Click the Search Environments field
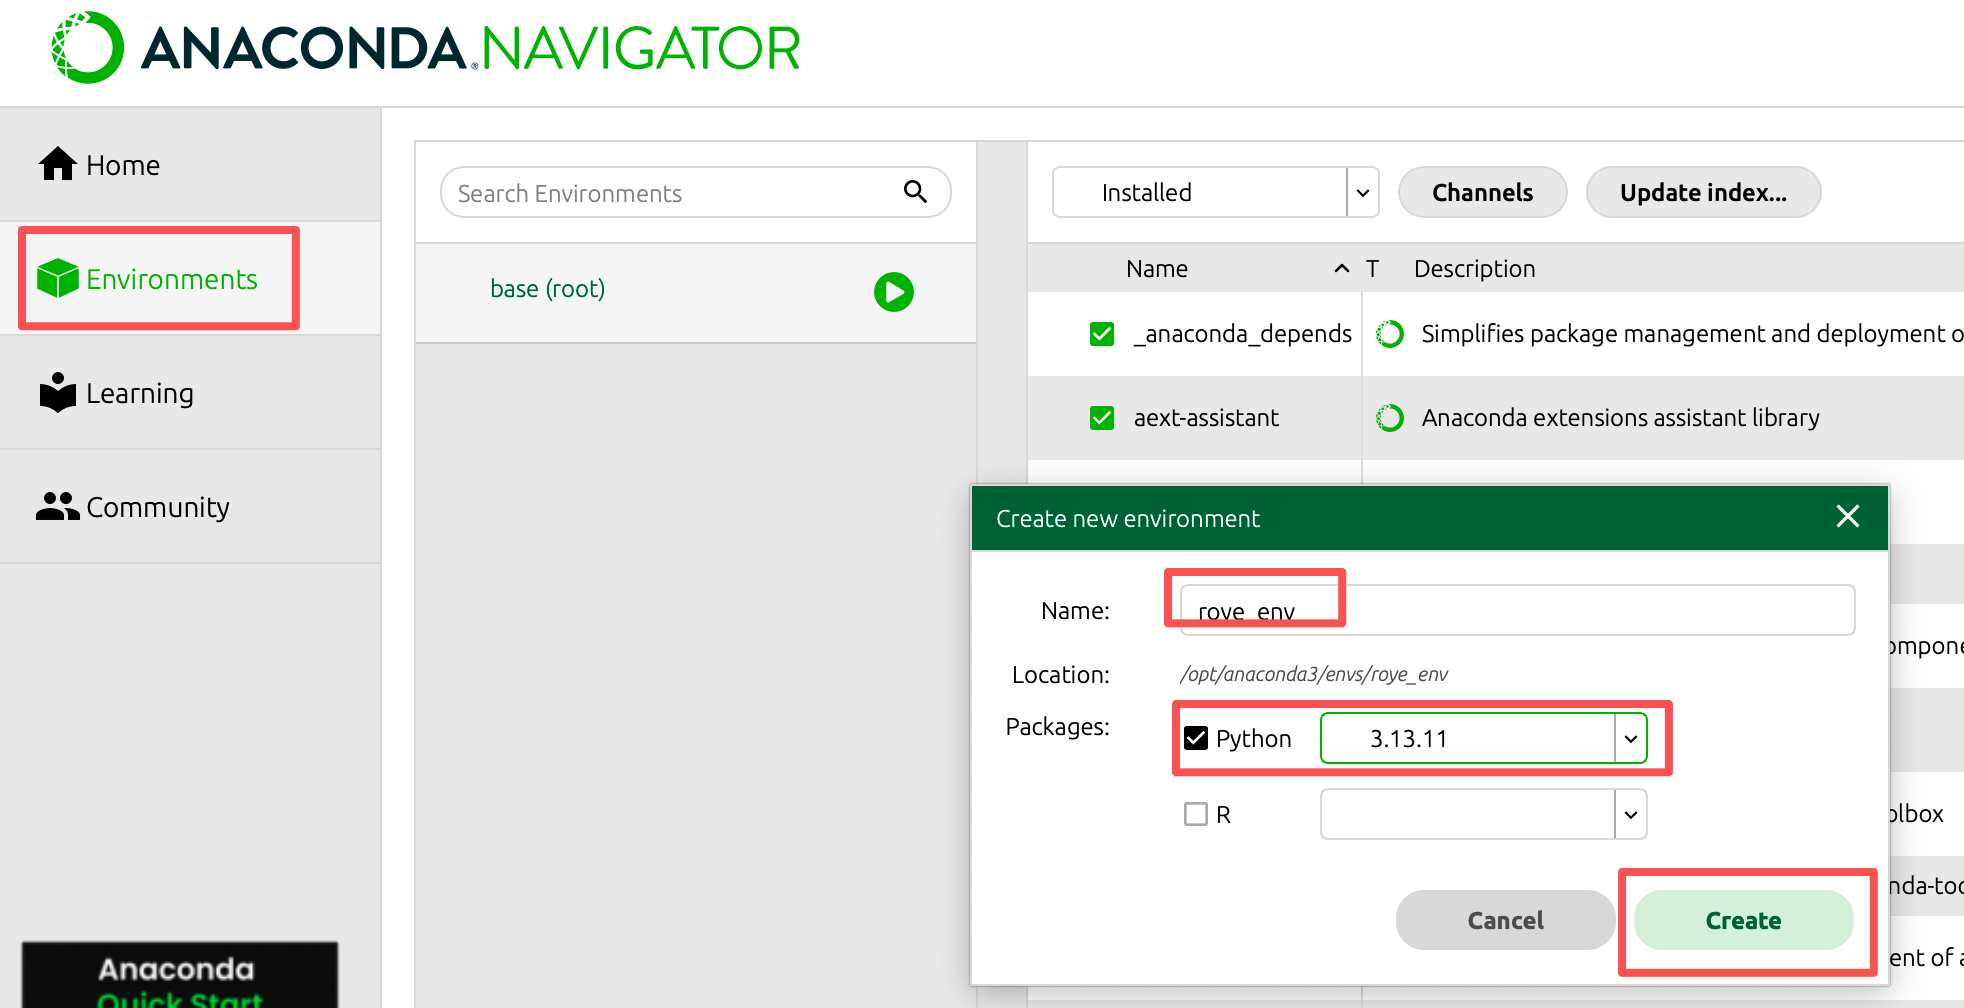1964x1008 pixels. click(695, 192)
